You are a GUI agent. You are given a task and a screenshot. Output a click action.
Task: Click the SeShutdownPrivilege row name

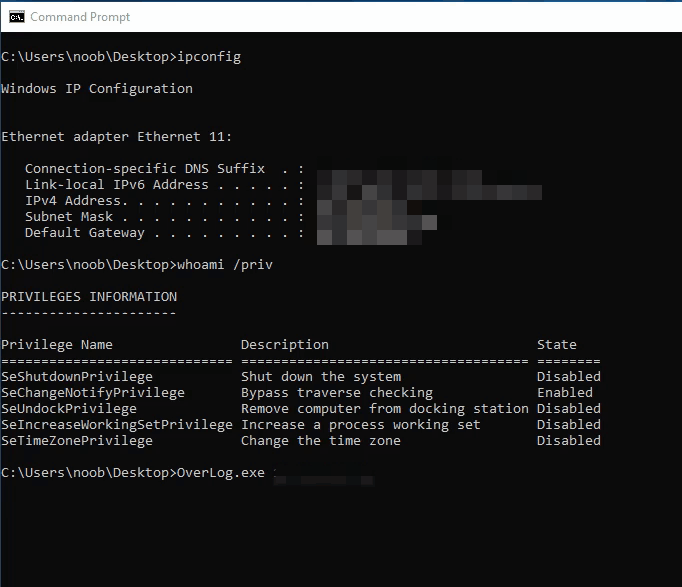click(77, 377)
